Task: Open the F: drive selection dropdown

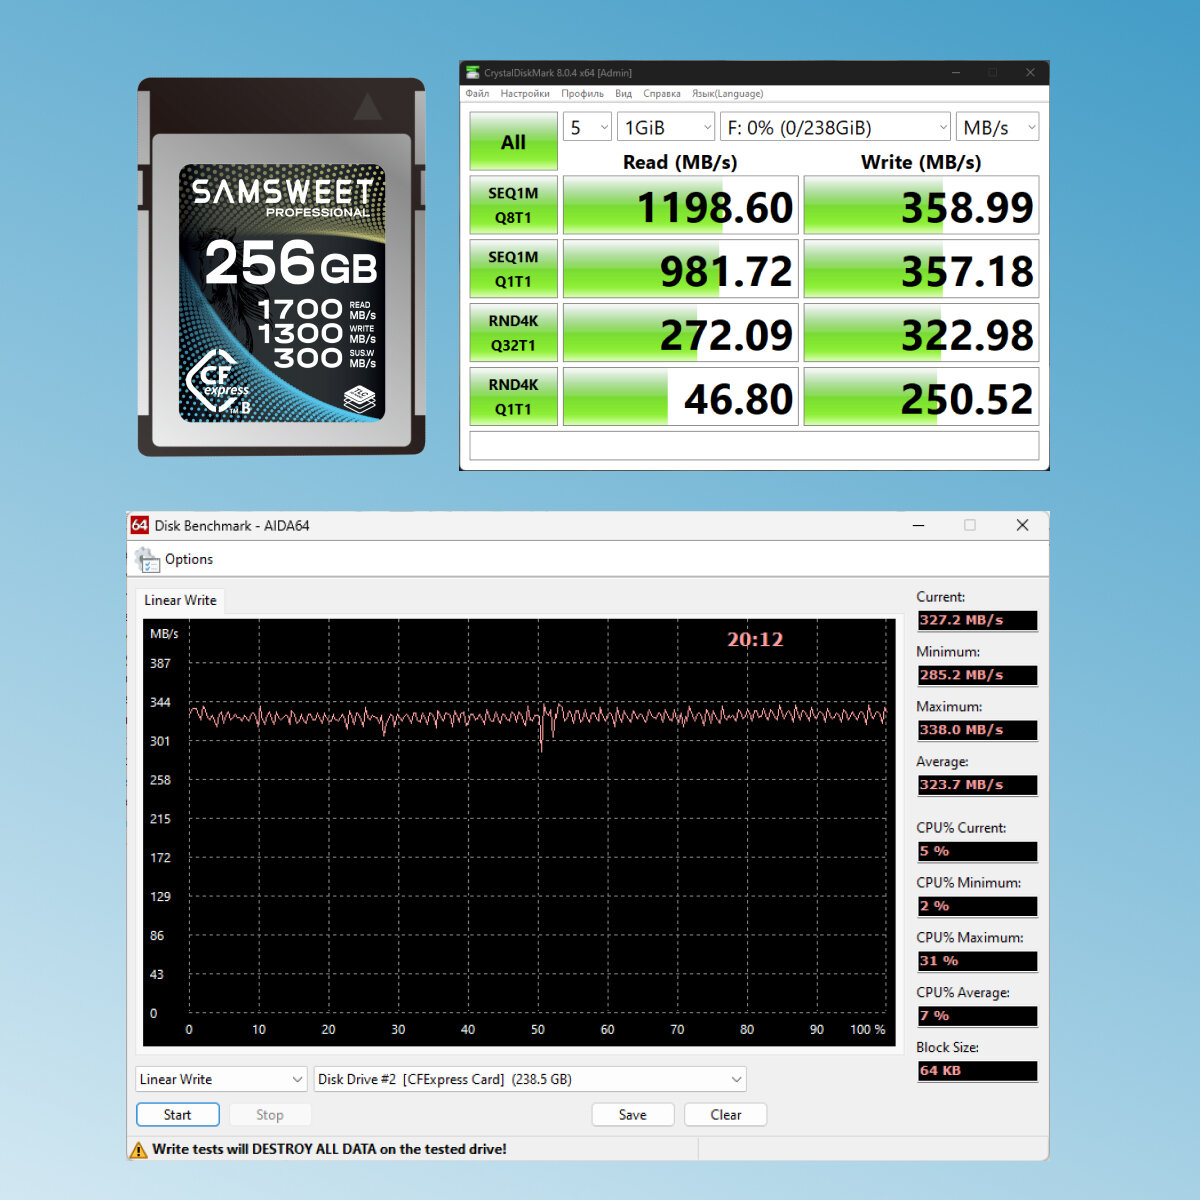Action: (x=835, y=127)
